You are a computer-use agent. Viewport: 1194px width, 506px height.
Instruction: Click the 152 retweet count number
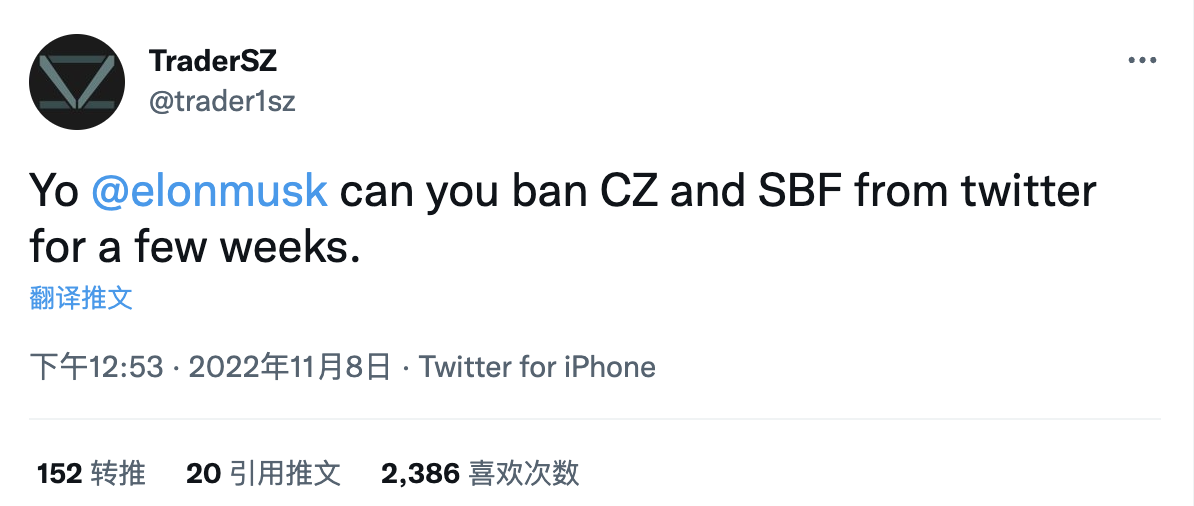(x=59, y=473)
